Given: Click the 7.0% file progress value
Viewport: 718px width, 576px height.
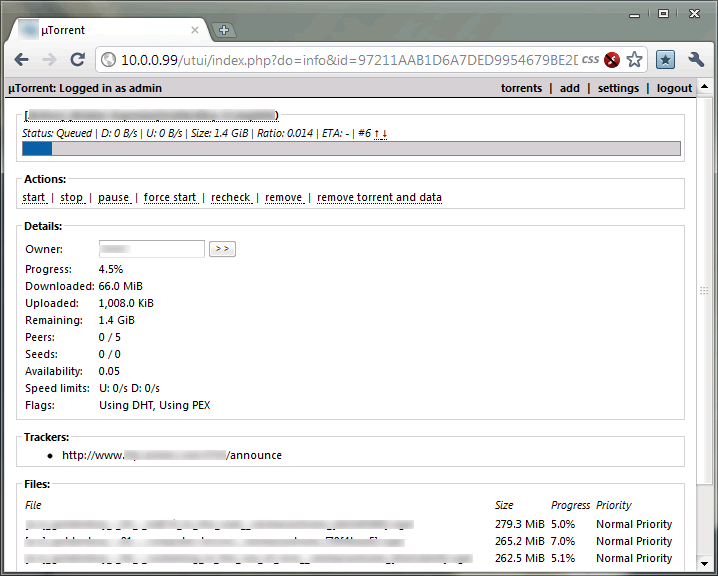Looking at the screenshot, I should coord(563,541).
